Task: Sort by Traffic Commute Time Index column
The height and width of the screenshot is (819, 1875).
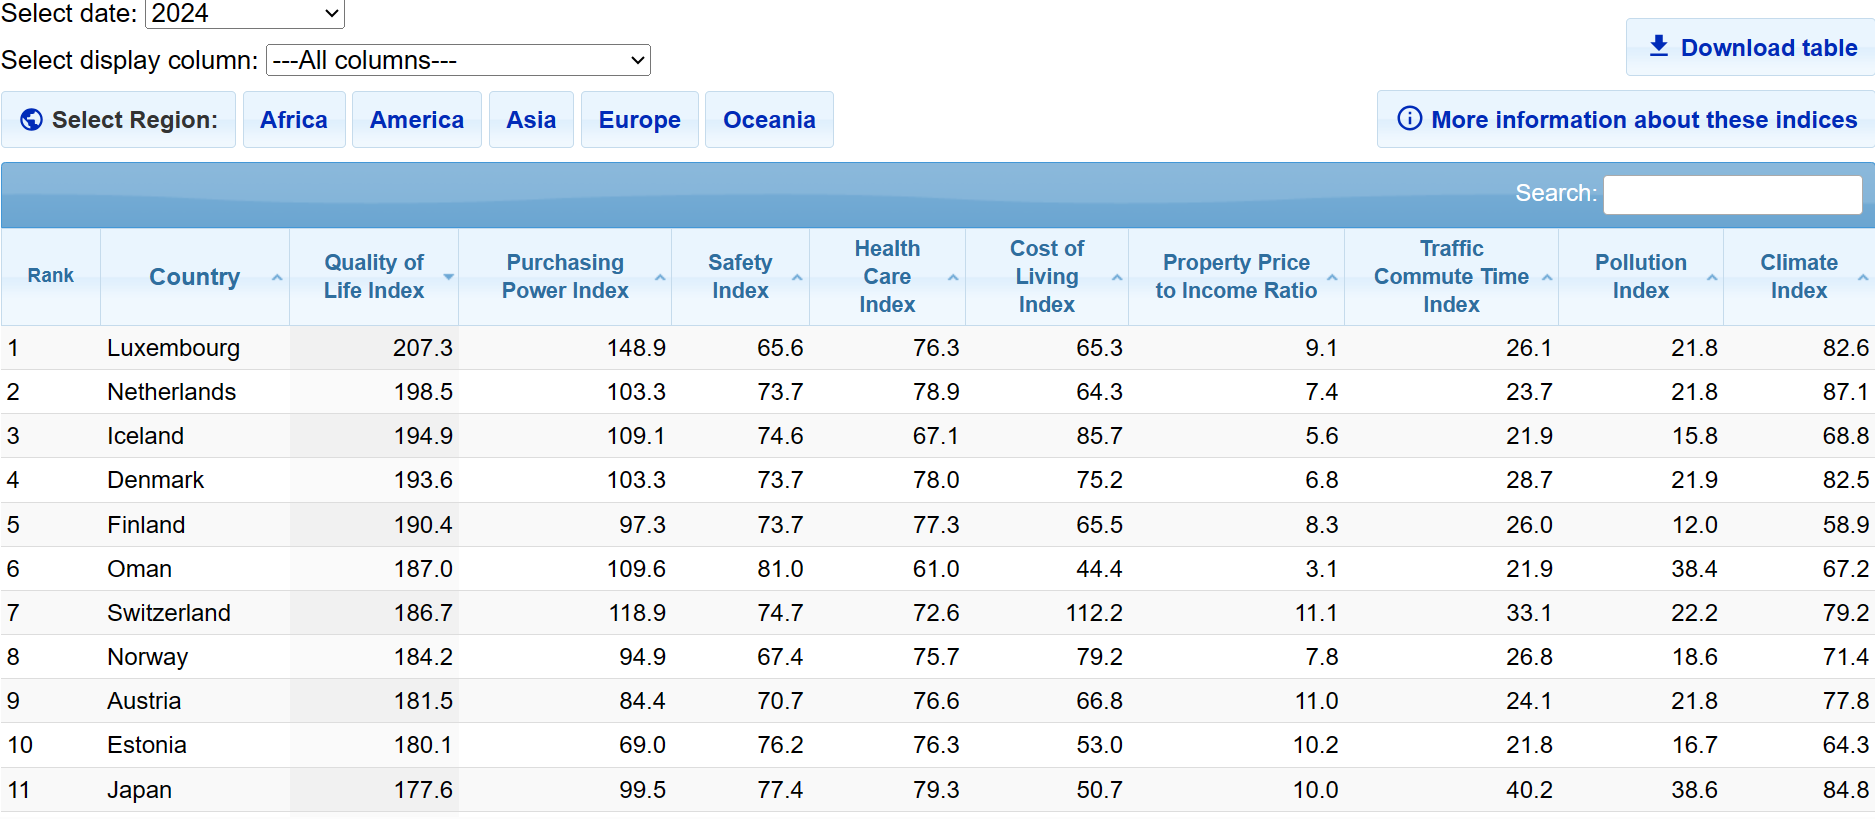Action: pos(1451,277)
